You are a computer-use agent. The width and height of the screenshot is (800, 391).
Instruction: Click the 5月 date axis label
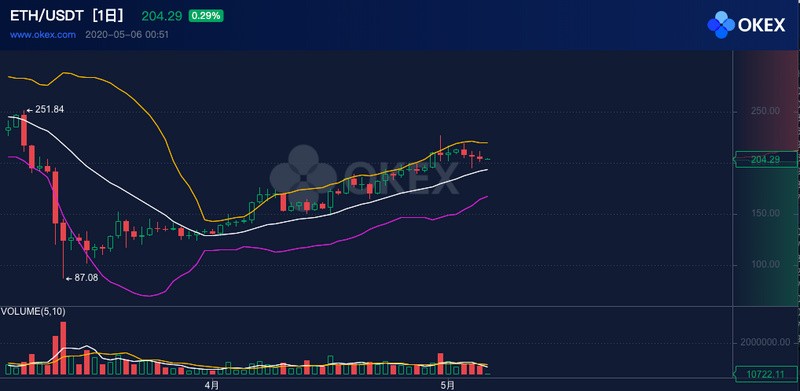tap(446, 385)
